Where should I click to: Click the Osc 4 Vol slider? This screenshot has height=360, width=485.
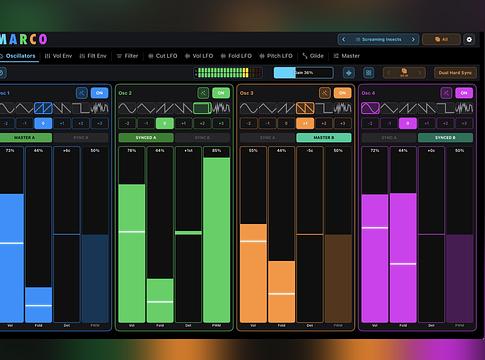[x=375, y=234]
